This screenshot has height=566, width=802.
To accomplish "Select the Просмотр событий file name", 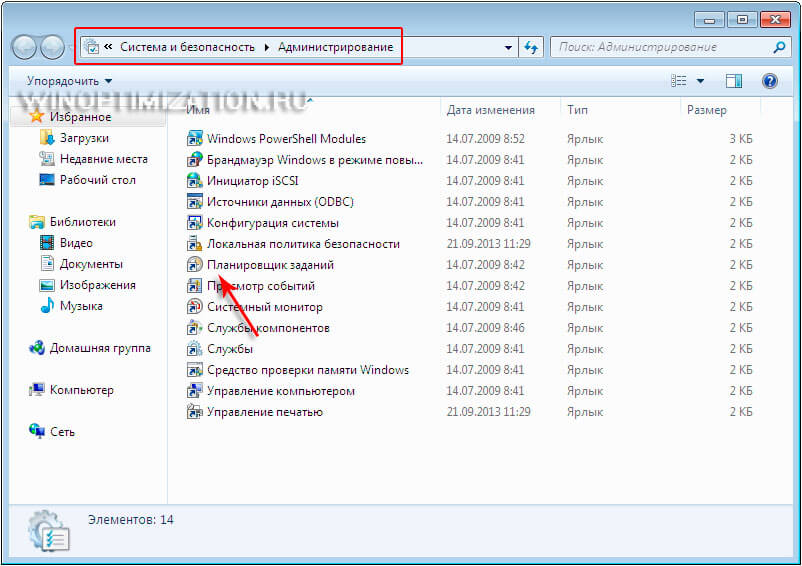I will point(261,286).
